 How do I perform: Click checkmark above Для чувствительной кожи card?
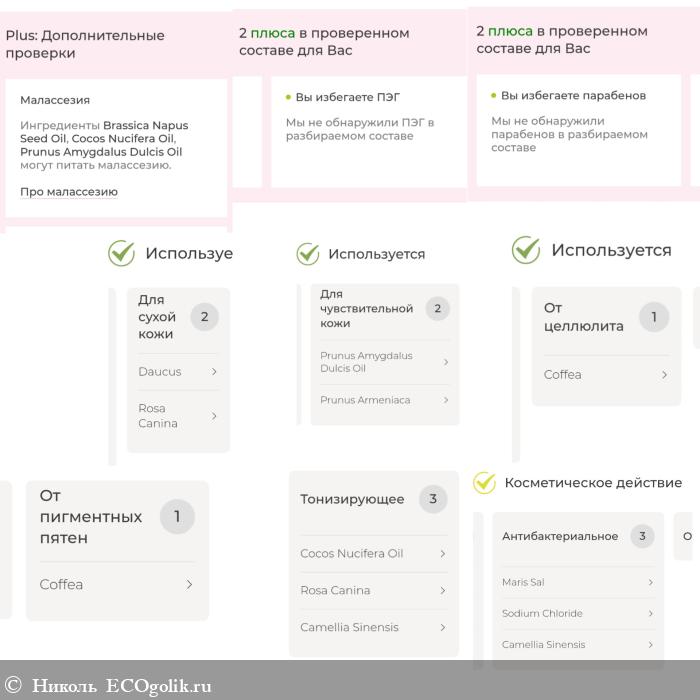pyautogui.click(x=308, y=254)
